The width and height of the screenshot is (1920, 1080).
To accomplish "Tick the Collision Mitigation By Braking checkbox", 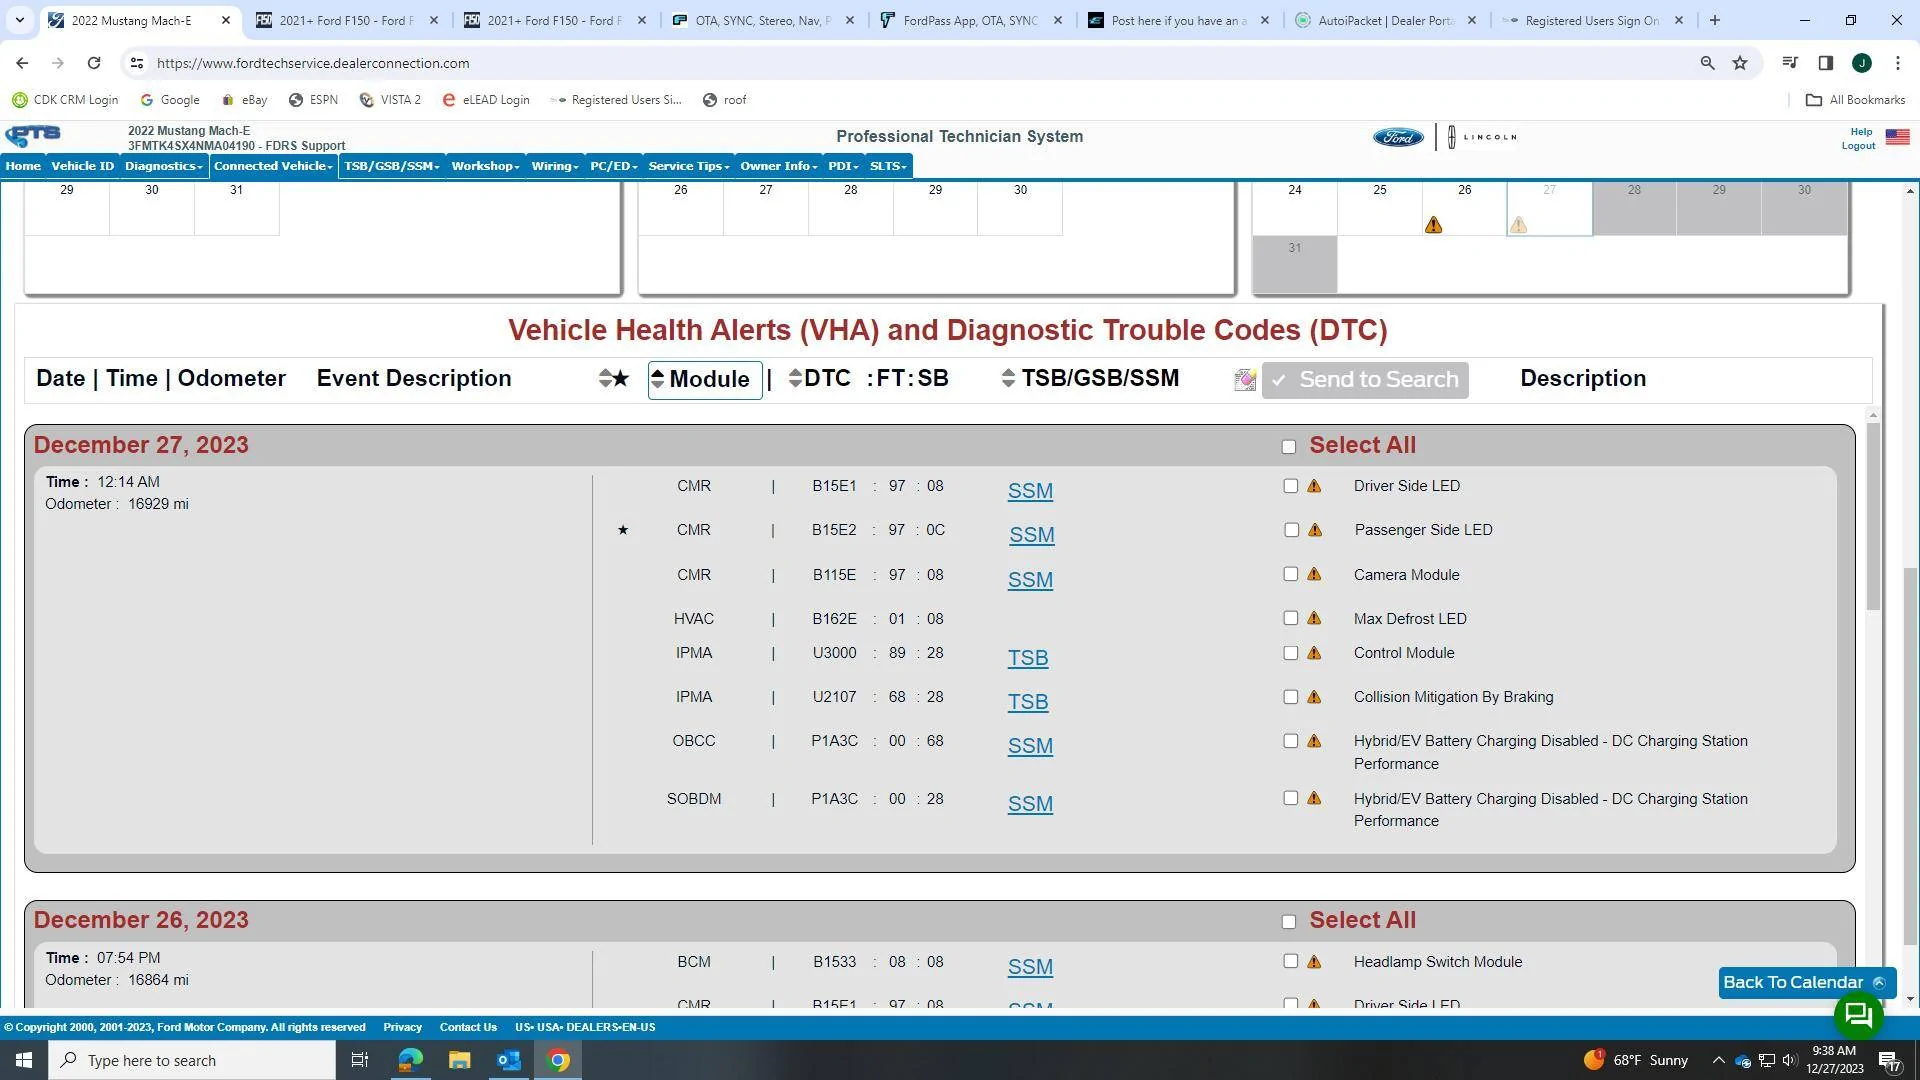I will pyautogui.click(x=1291, y=697).
